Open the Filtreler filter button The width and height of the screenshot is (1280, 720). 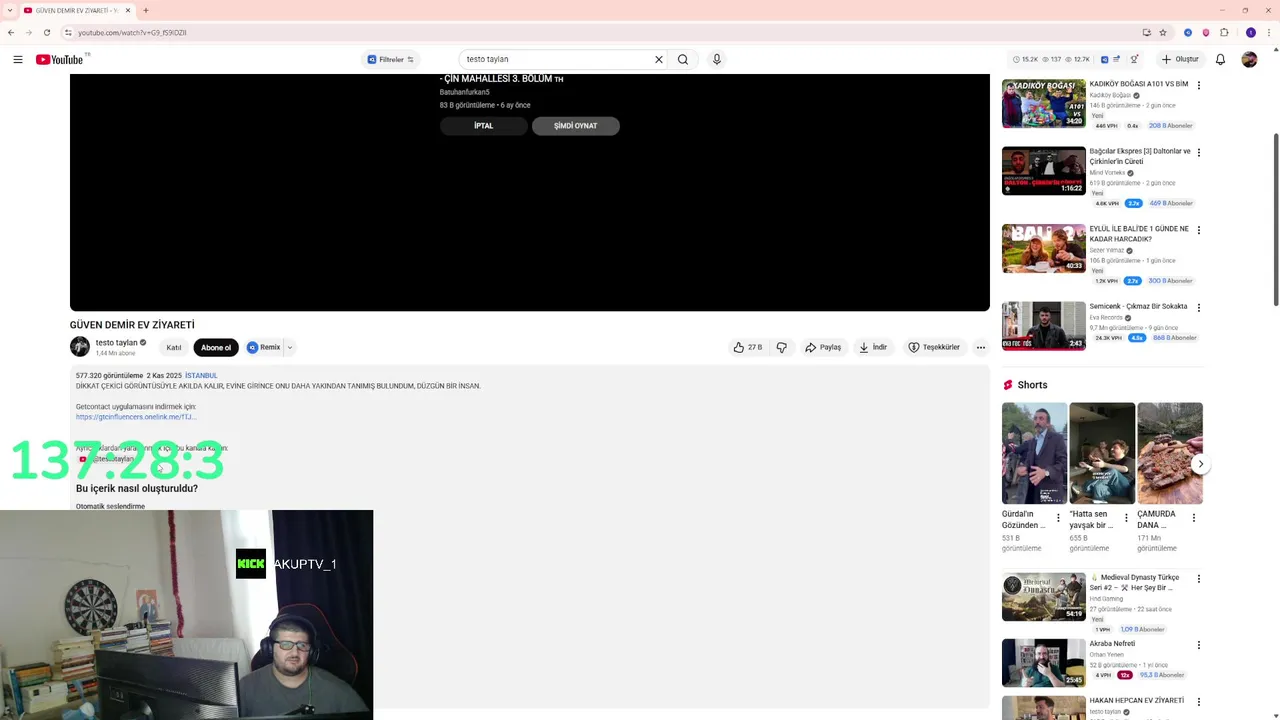point(391,59)
